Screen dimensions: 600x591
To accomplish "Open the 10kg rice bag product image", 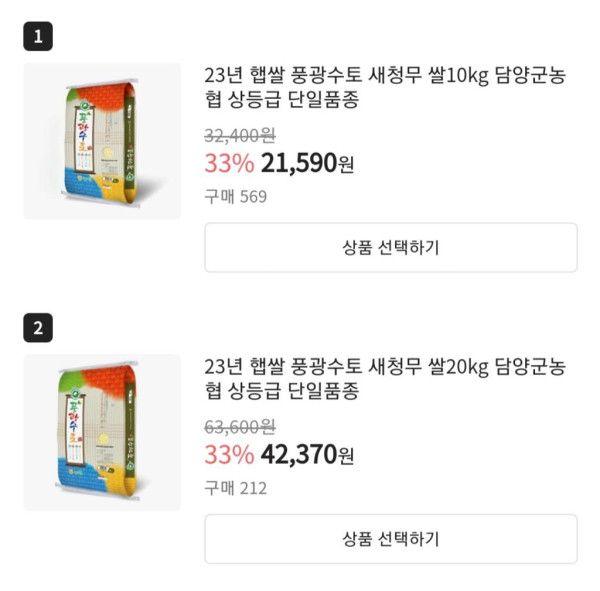I will tap(102, 141).
